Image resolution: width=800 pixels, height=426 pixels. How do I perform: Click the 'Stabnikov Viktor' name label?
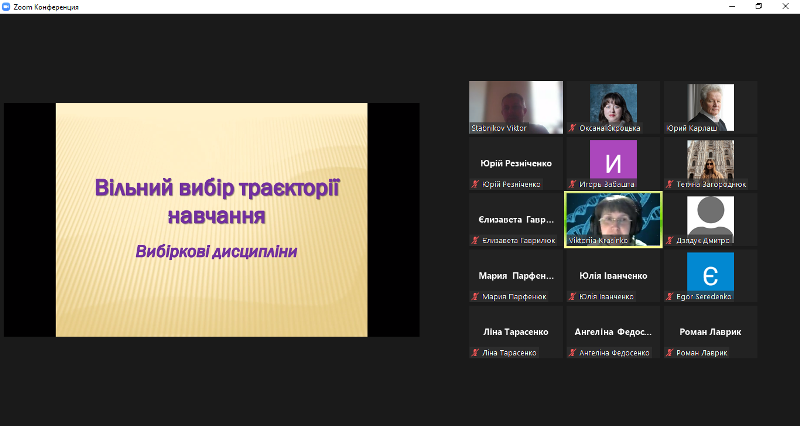498,128
